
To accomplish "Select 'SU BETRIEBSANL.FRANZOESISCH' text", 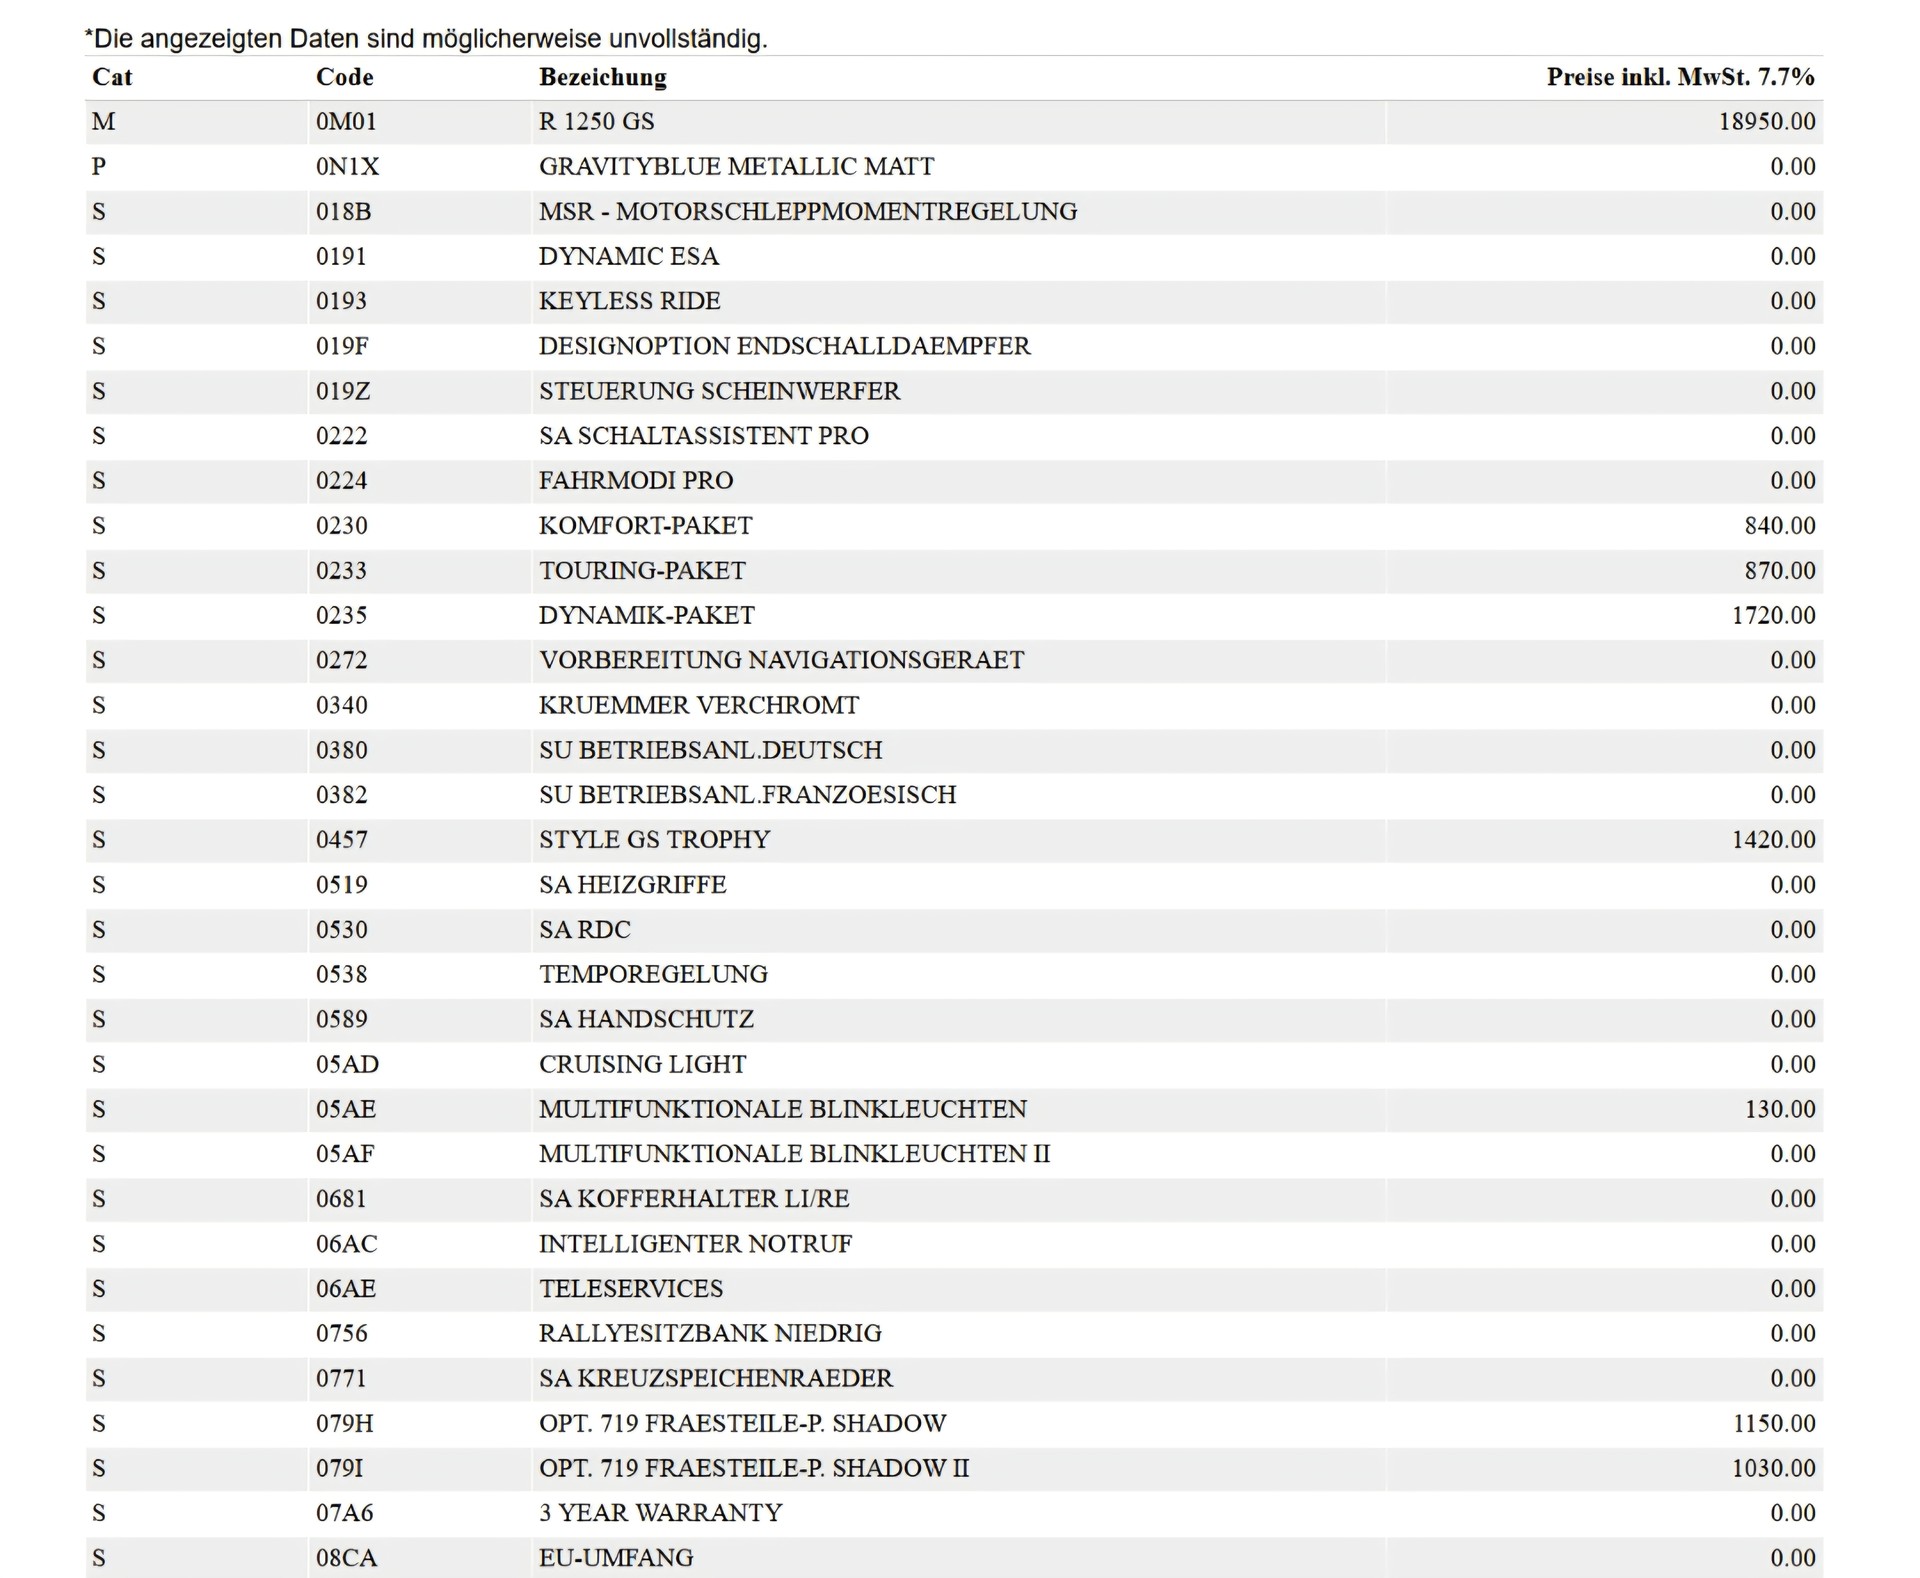I will (748, 795).
